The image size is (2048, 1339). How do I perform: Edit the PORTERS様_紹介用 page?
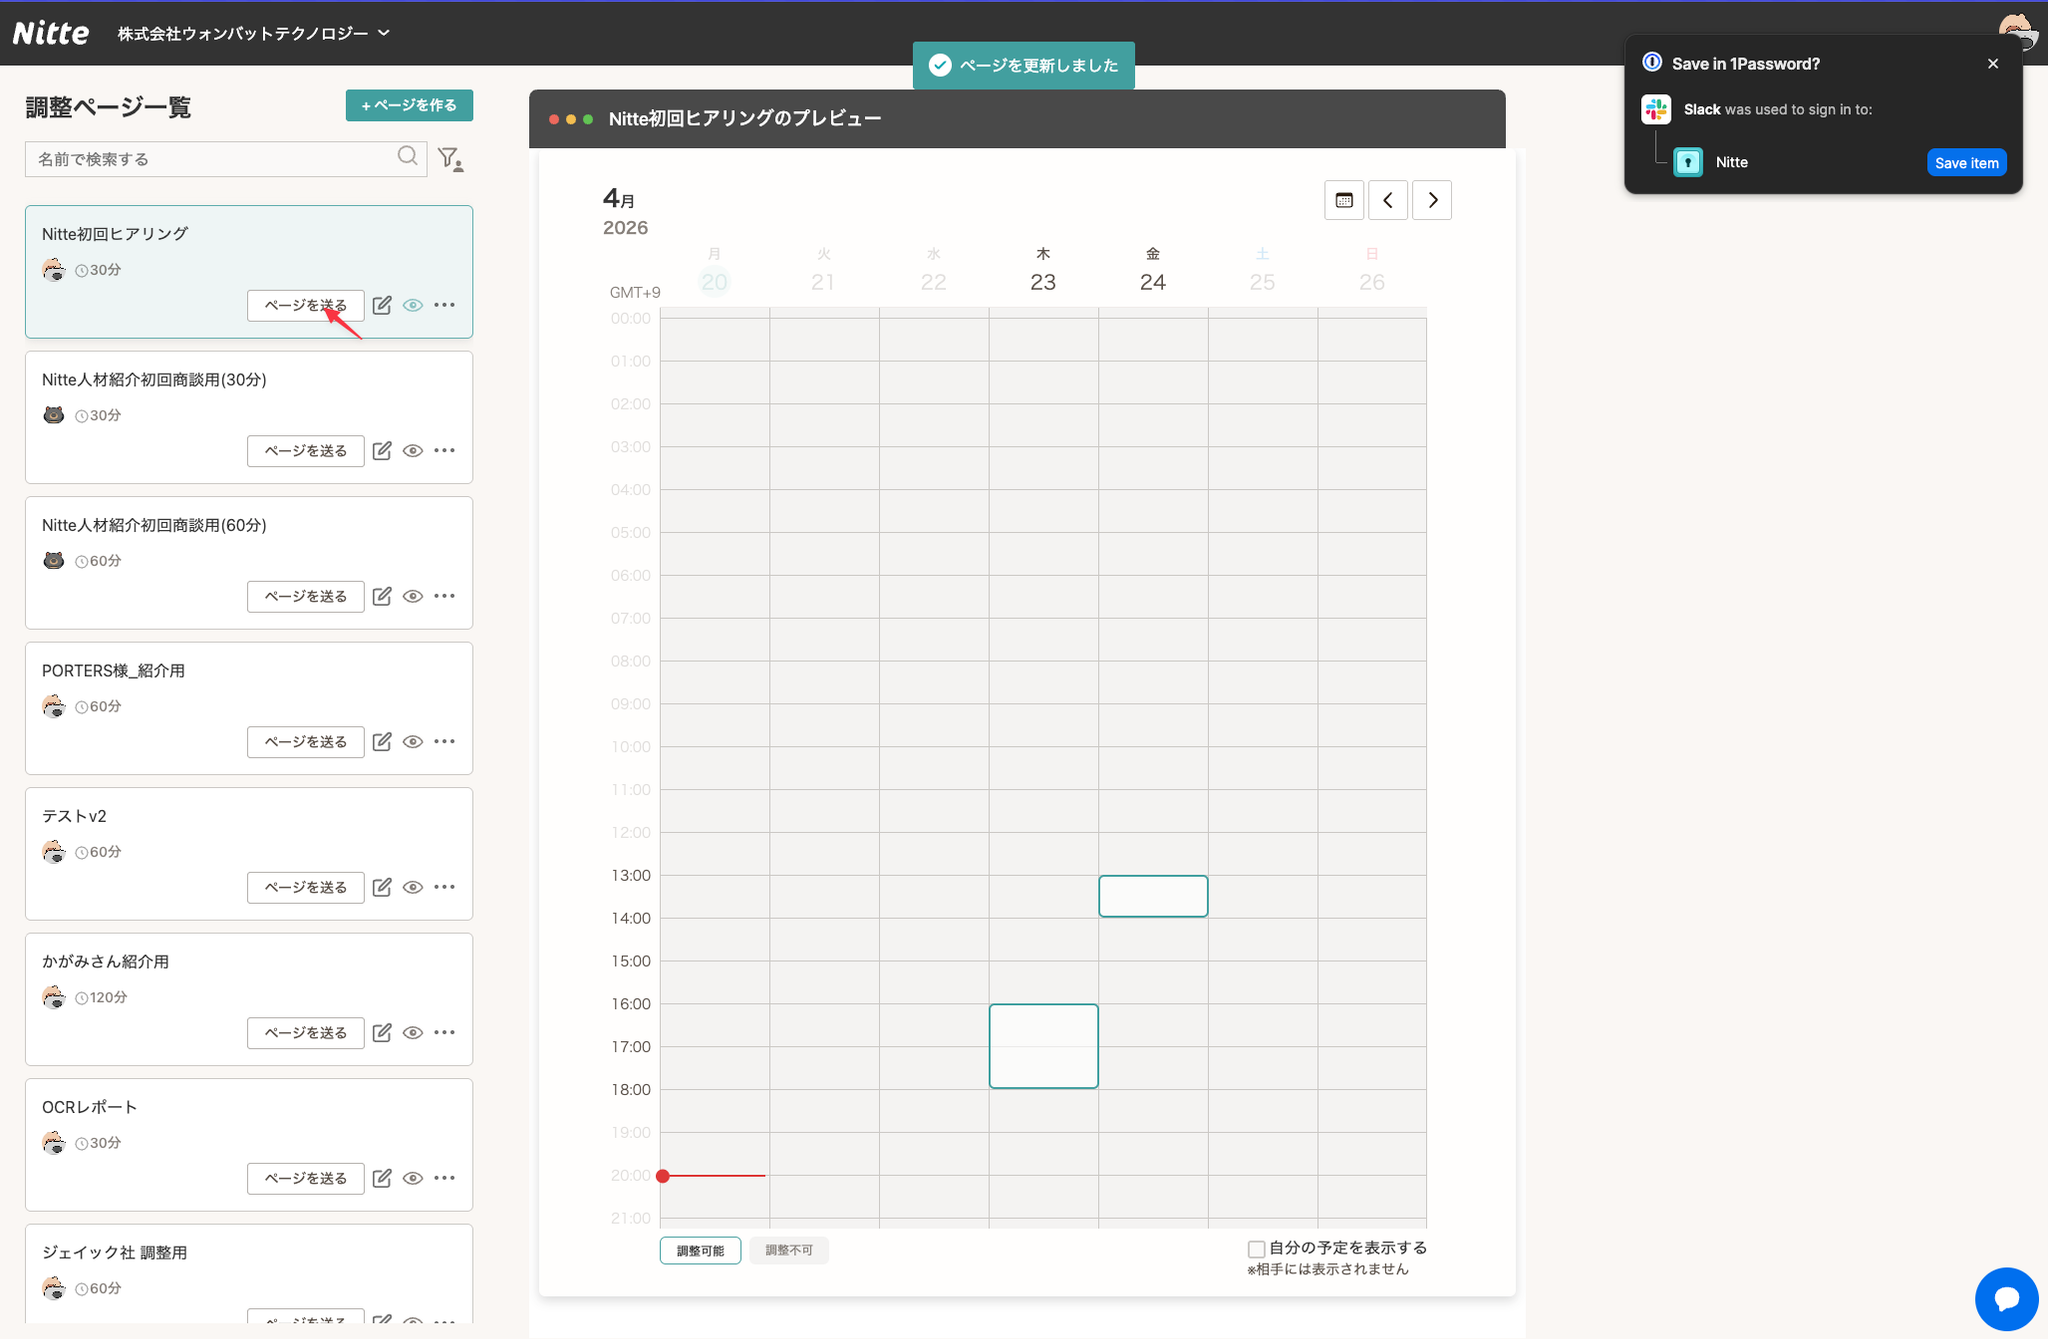(x=382, y=742)
